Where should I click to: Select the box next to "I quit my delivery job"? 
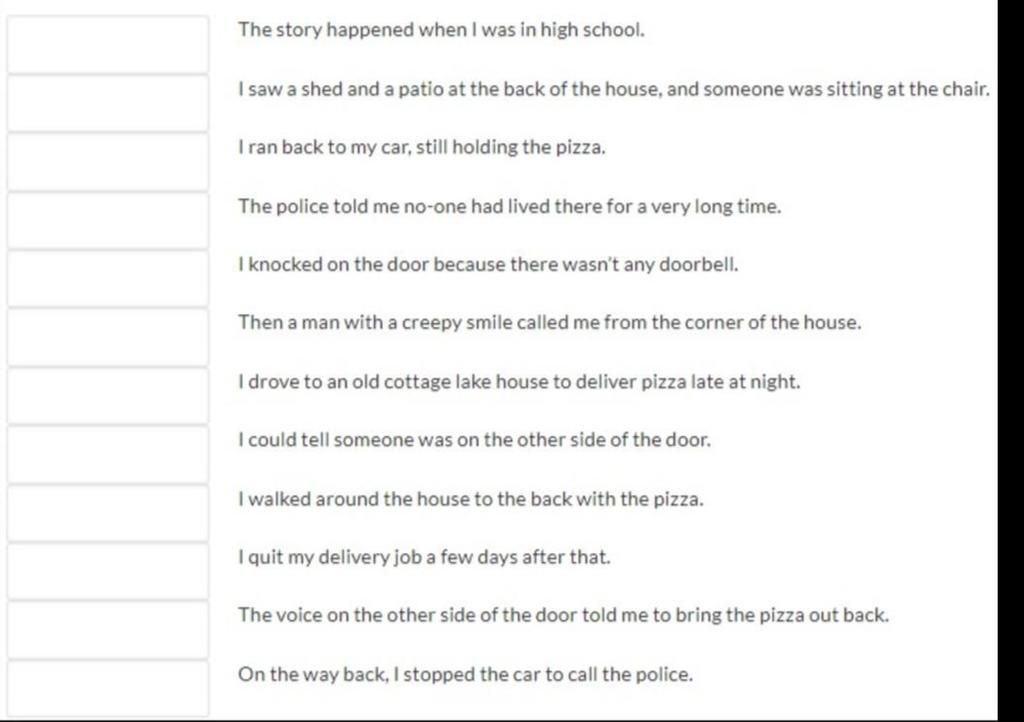point(108,571)
